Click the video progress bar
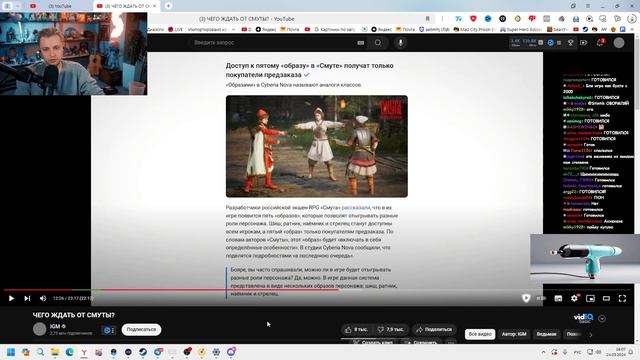This screenshot has width=640, height=360. [x=318, y=290]
